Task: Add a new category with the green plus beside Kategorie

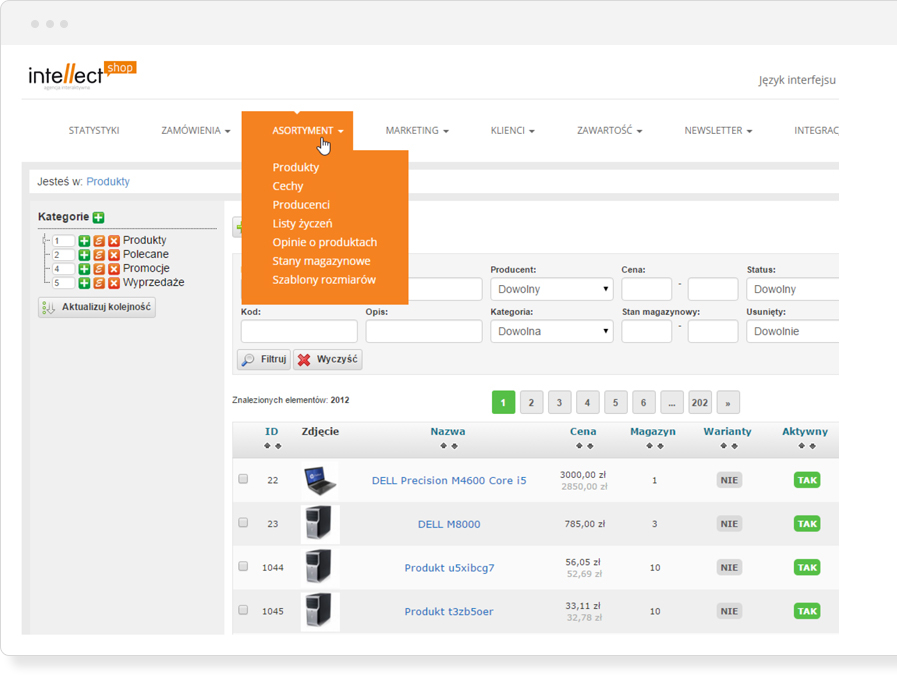Action: tap(98, 217)
